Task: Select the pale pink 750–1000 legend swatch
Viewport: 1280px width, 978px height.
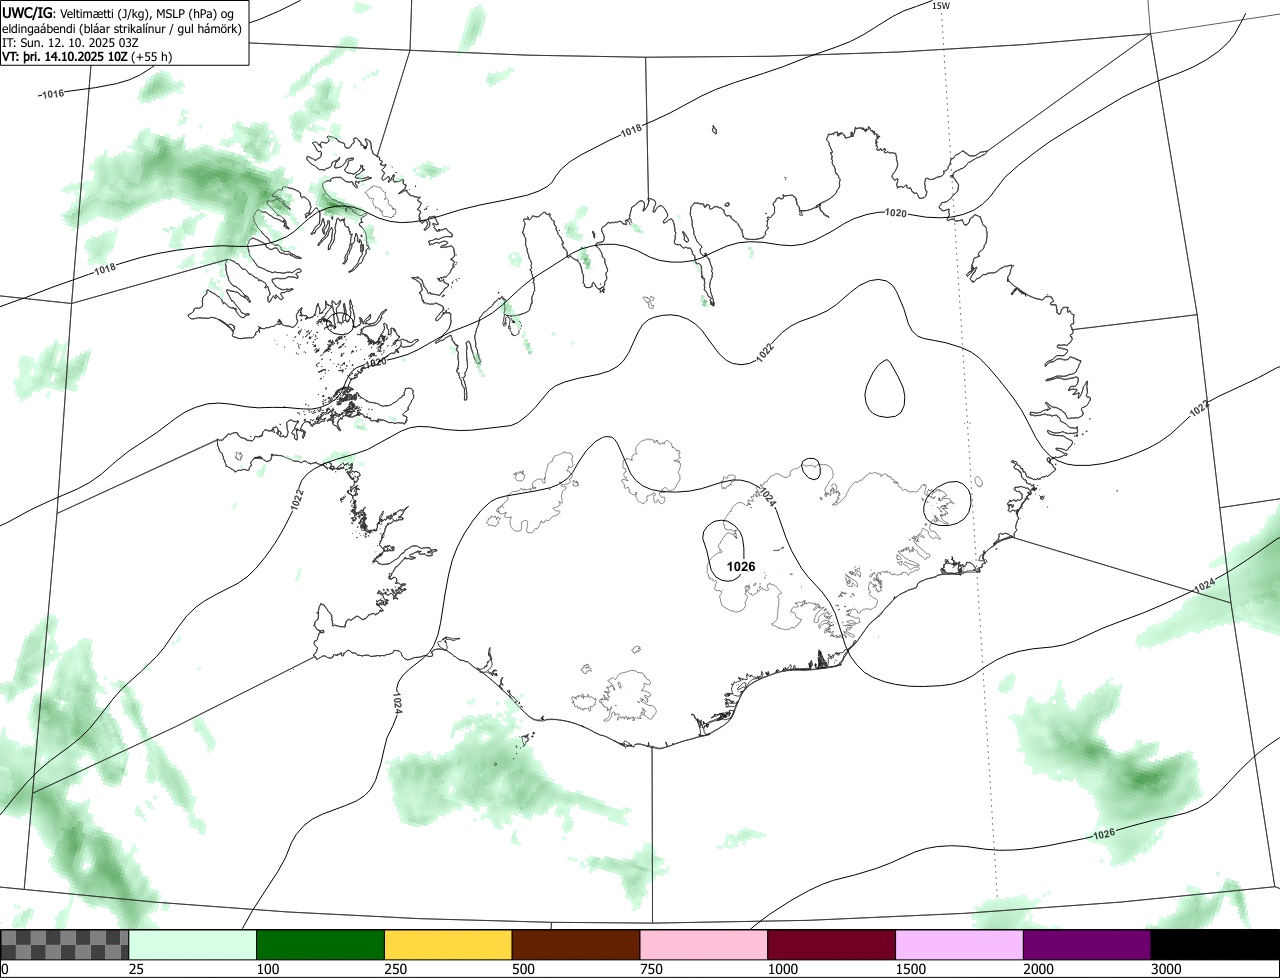Action: point(704,945)
